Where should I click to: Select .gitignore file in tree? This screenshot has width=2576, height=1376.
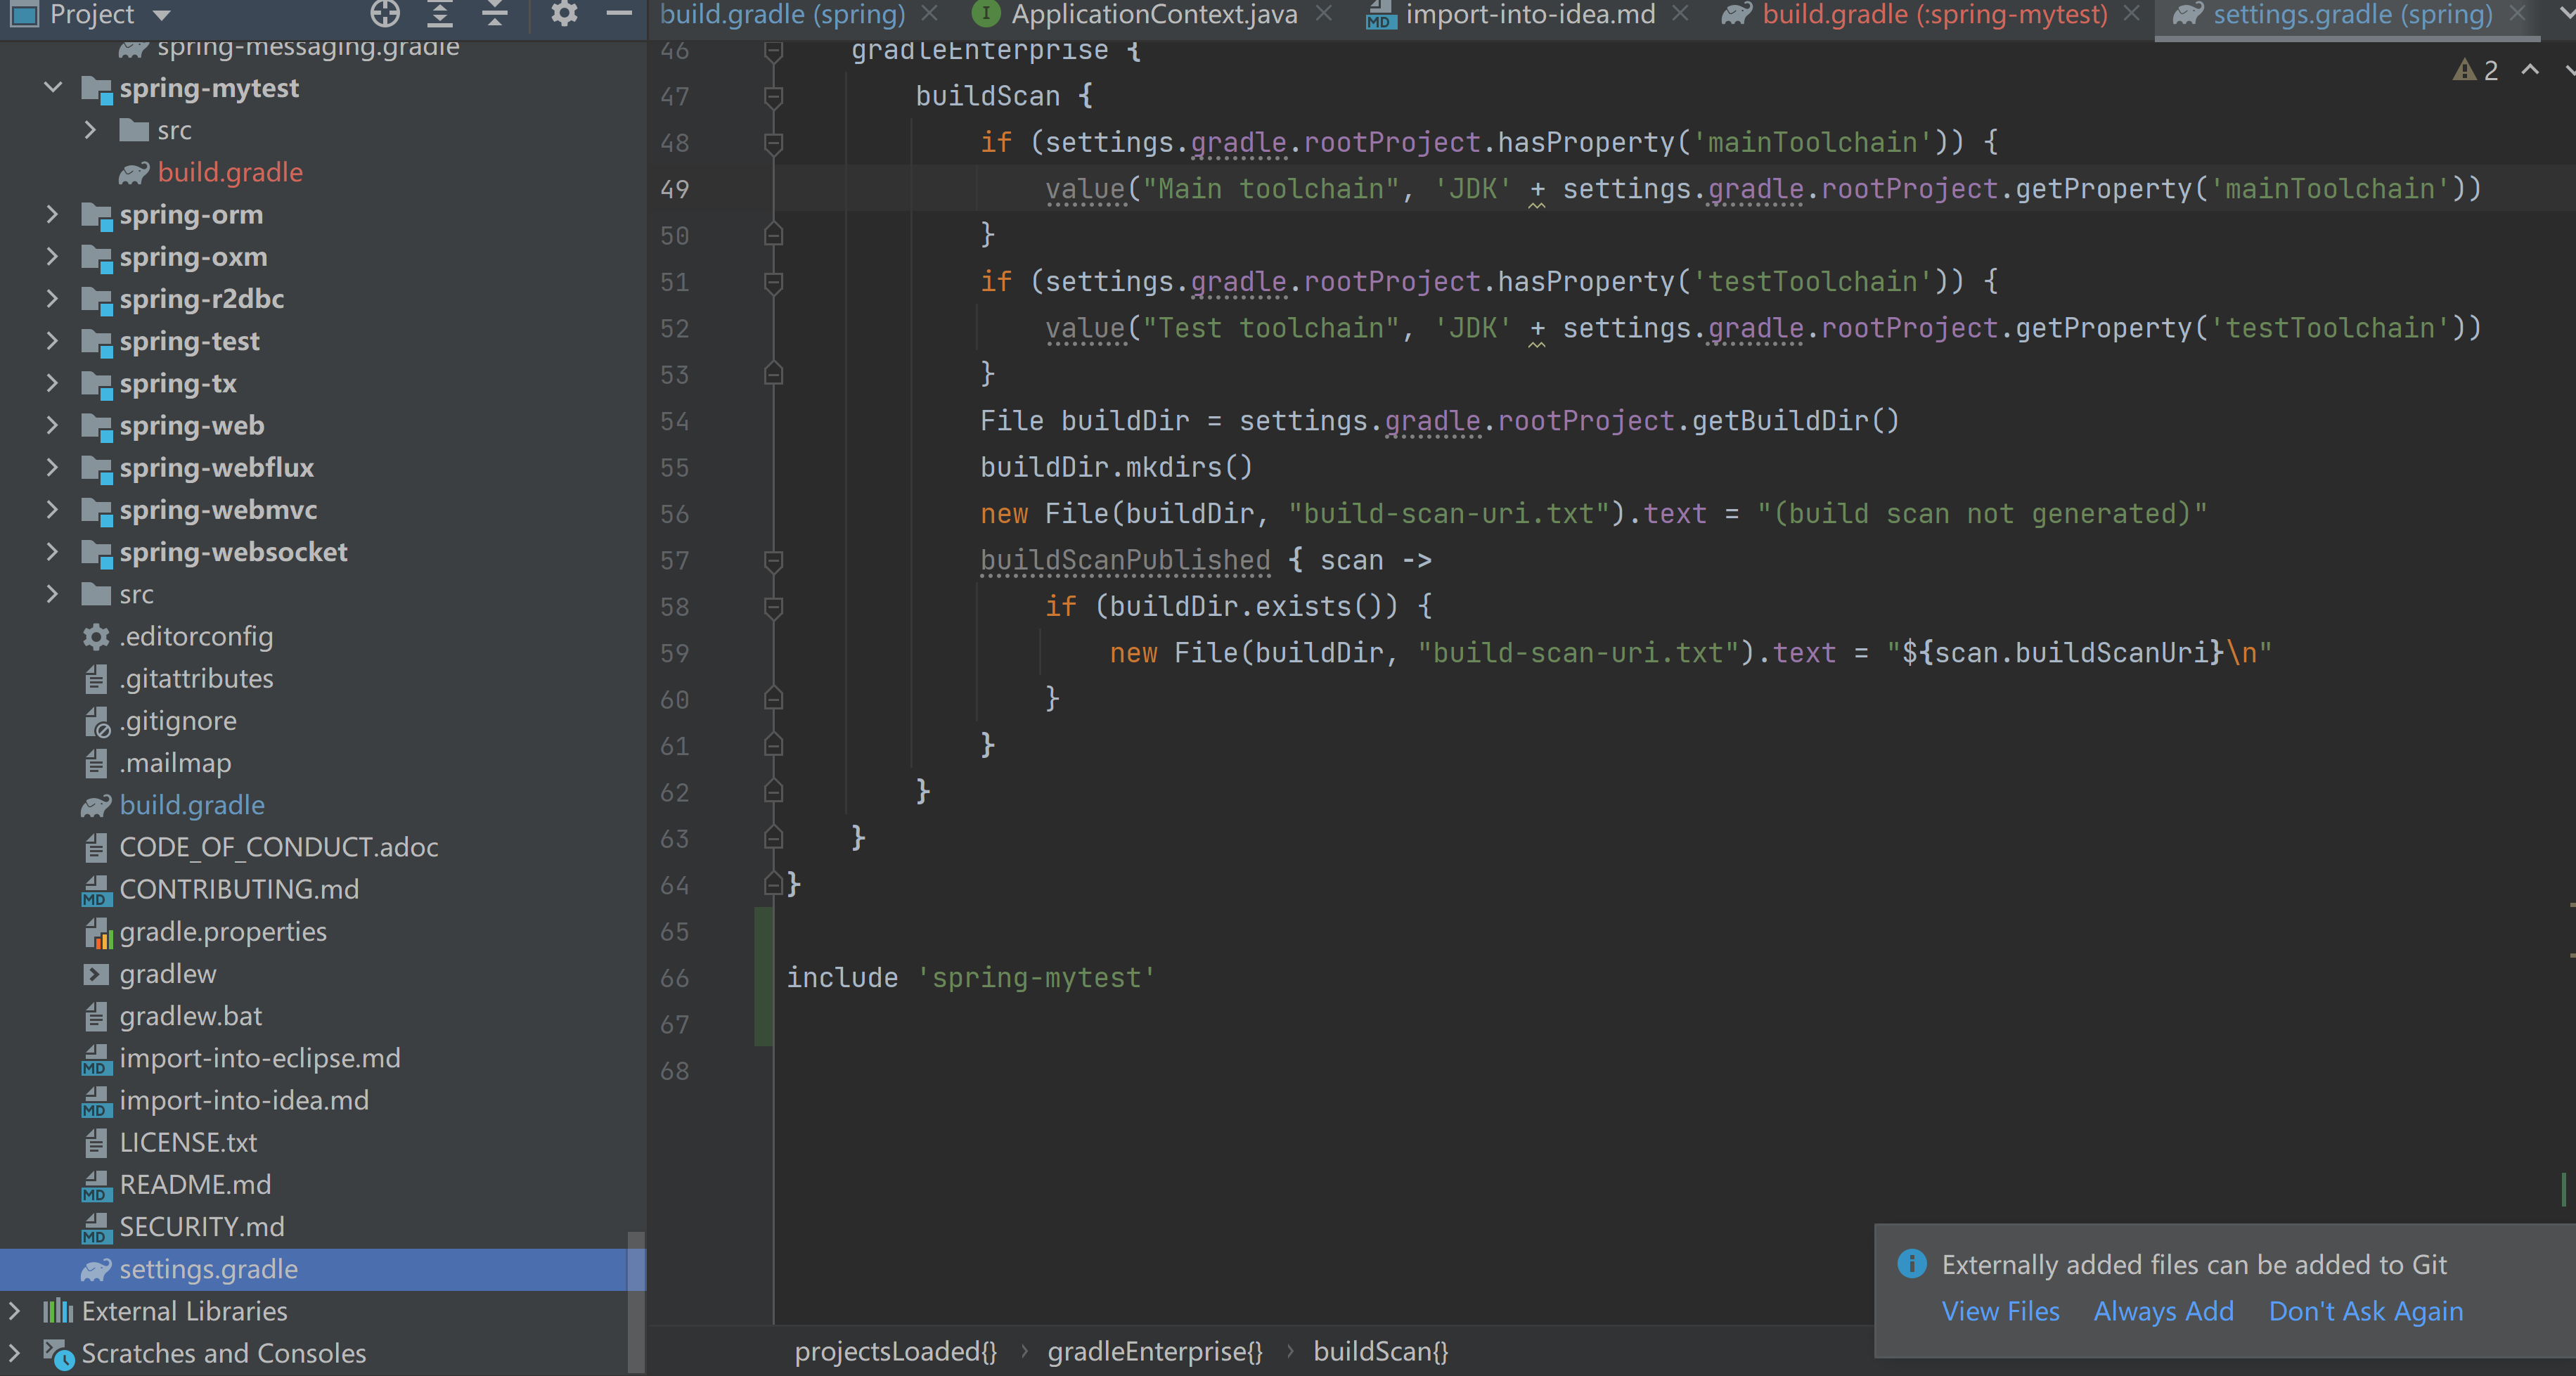point(178,720)
